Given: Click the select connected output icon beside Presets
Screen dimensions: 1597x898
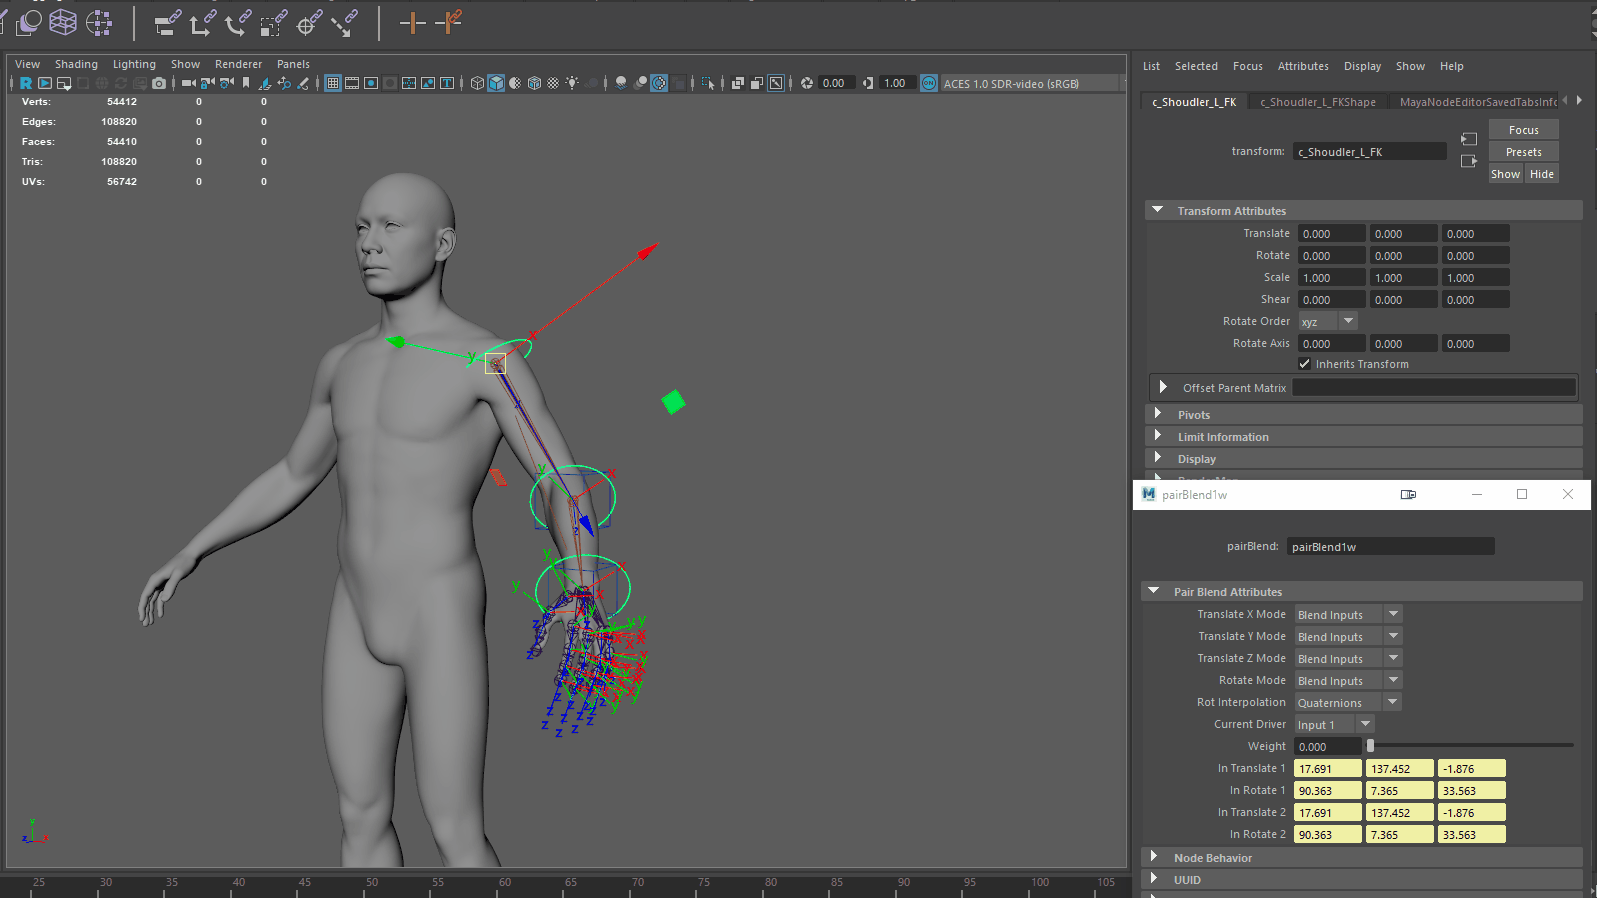Looking at the screenshot, I should coord(1469,160).
